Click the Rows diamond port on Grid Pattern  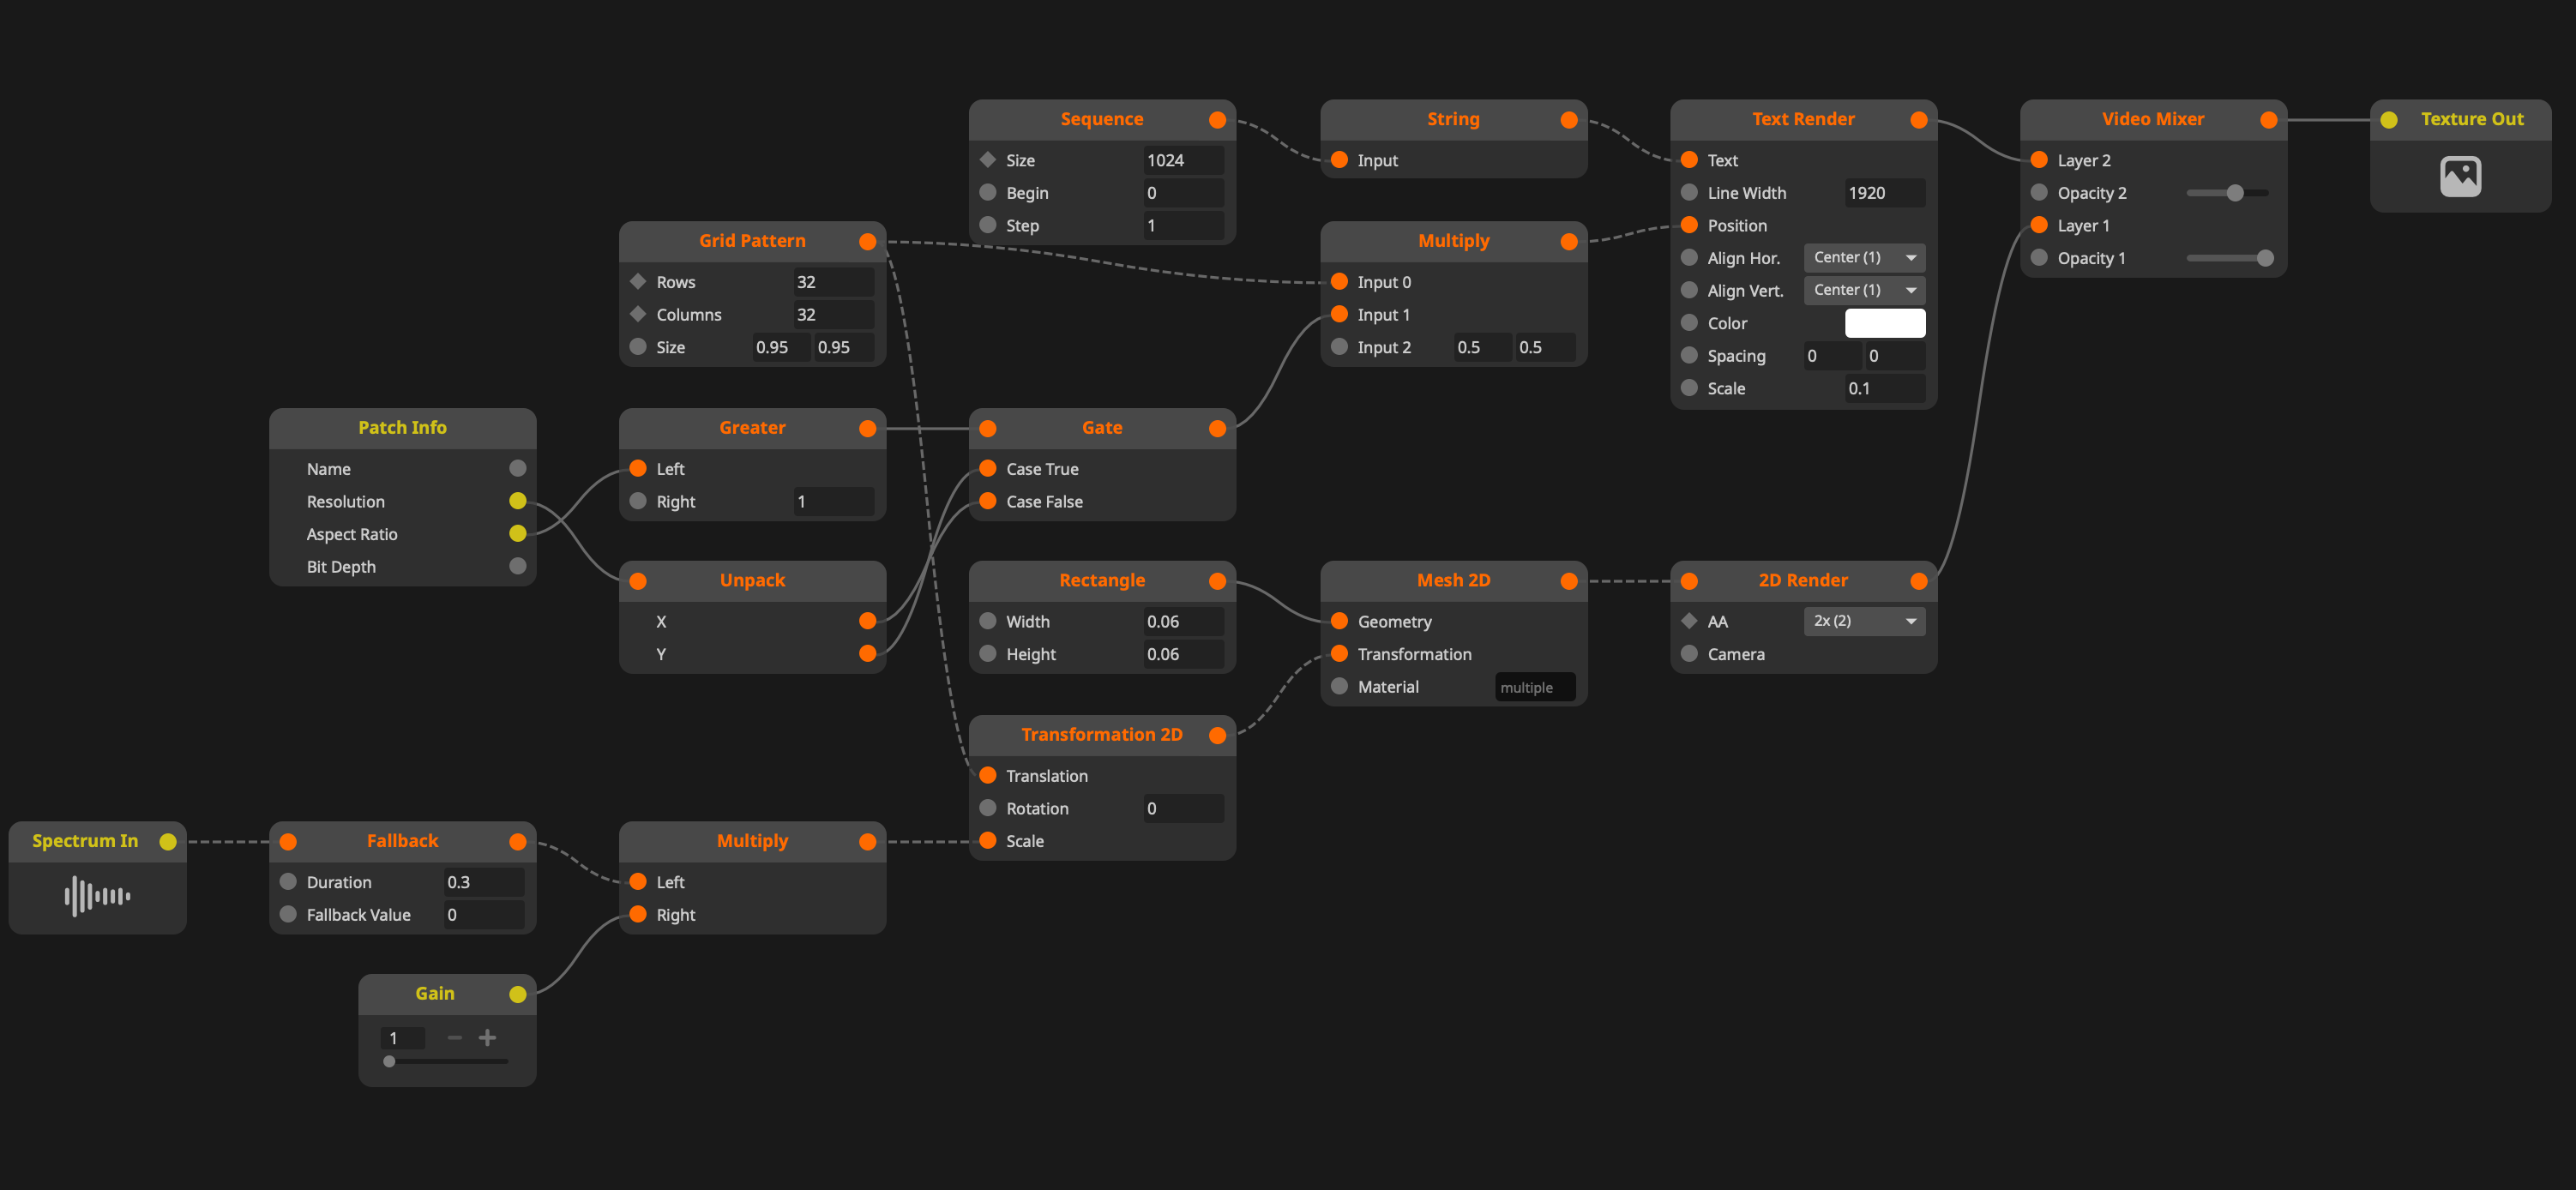pos(638,282)
